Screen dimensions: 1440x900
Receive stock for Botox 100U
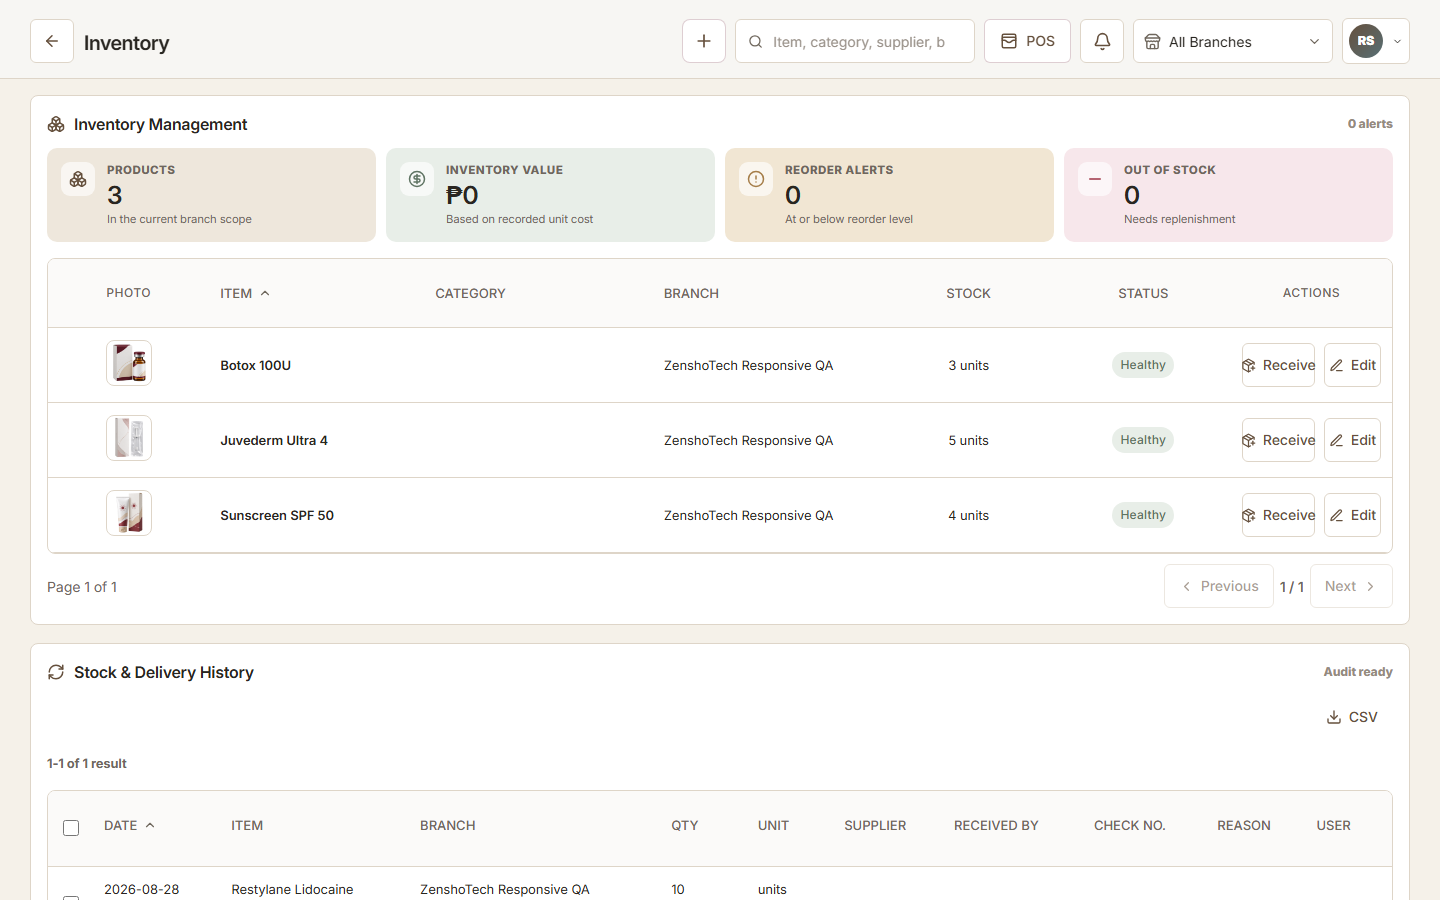click(x=1278, y=365)
